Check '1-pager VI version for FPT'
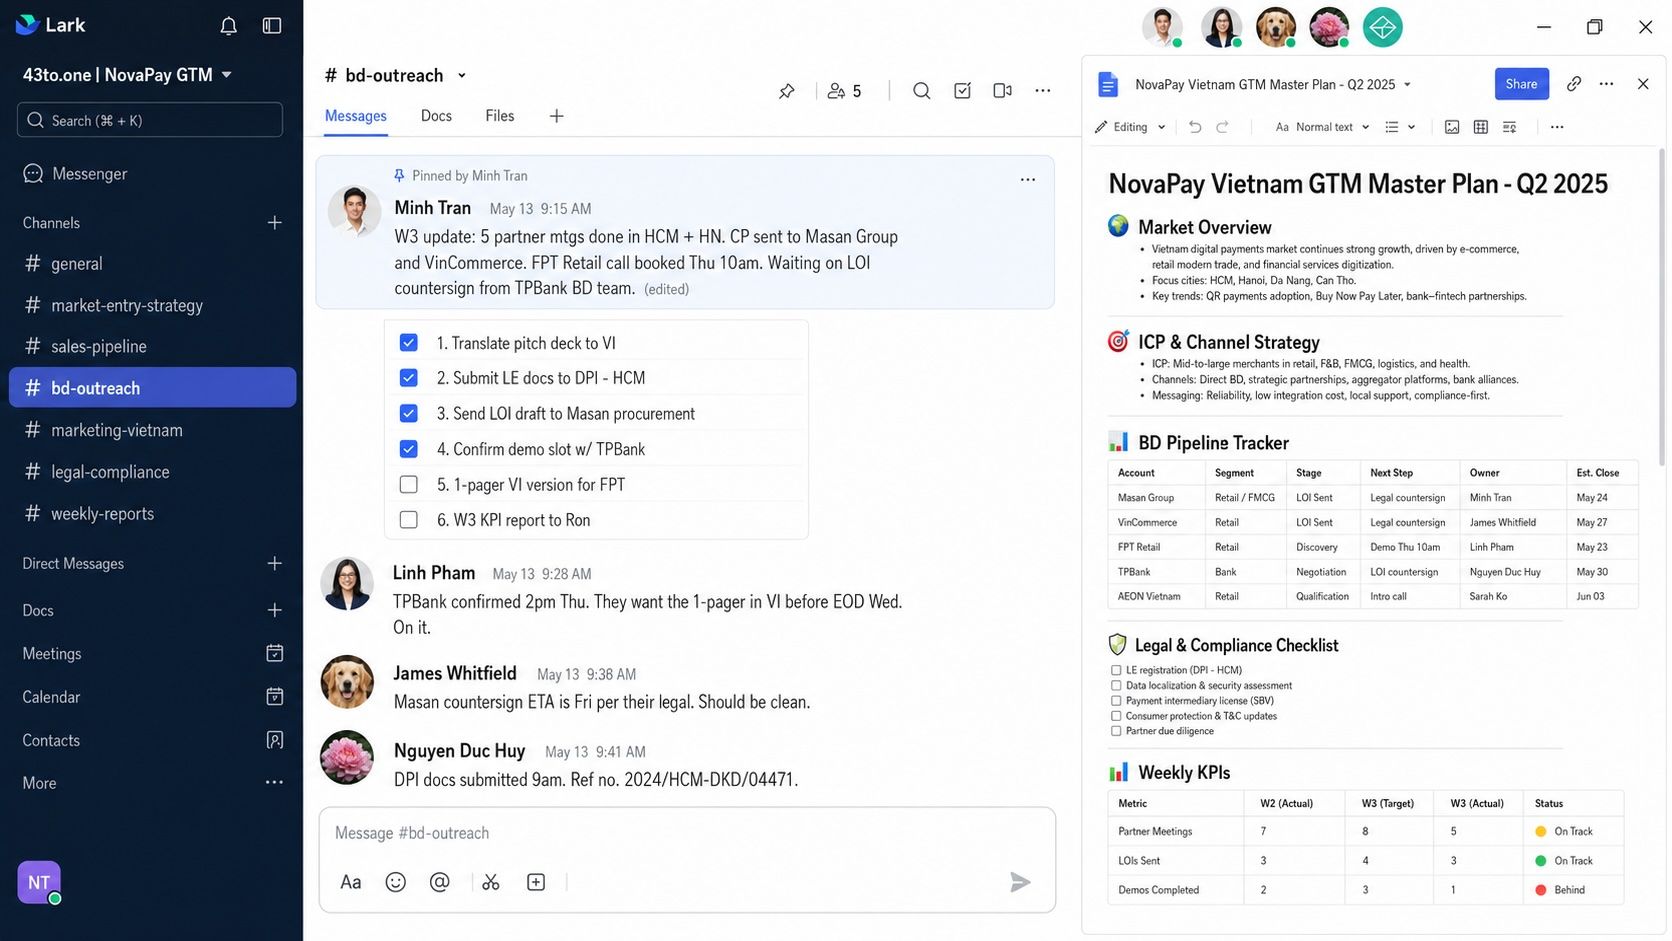 click(x=408, y=485)
